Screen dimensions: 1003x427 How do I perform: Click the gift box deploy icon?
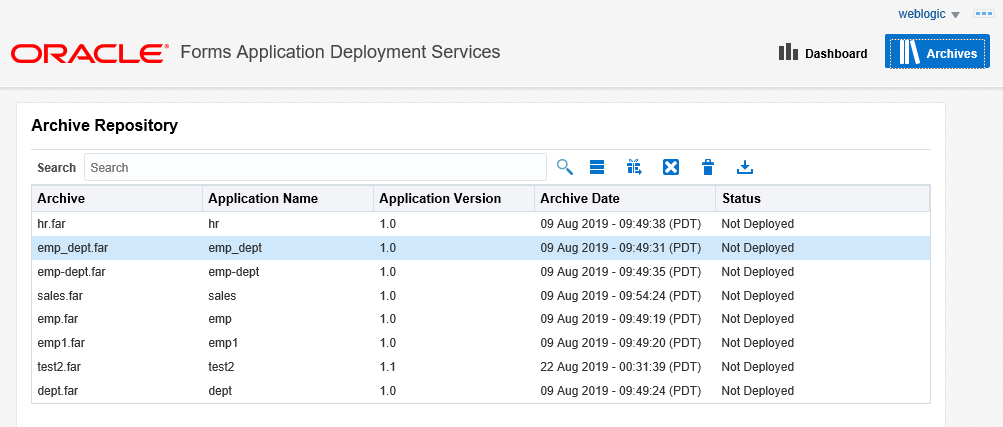(x=634, y=167)
